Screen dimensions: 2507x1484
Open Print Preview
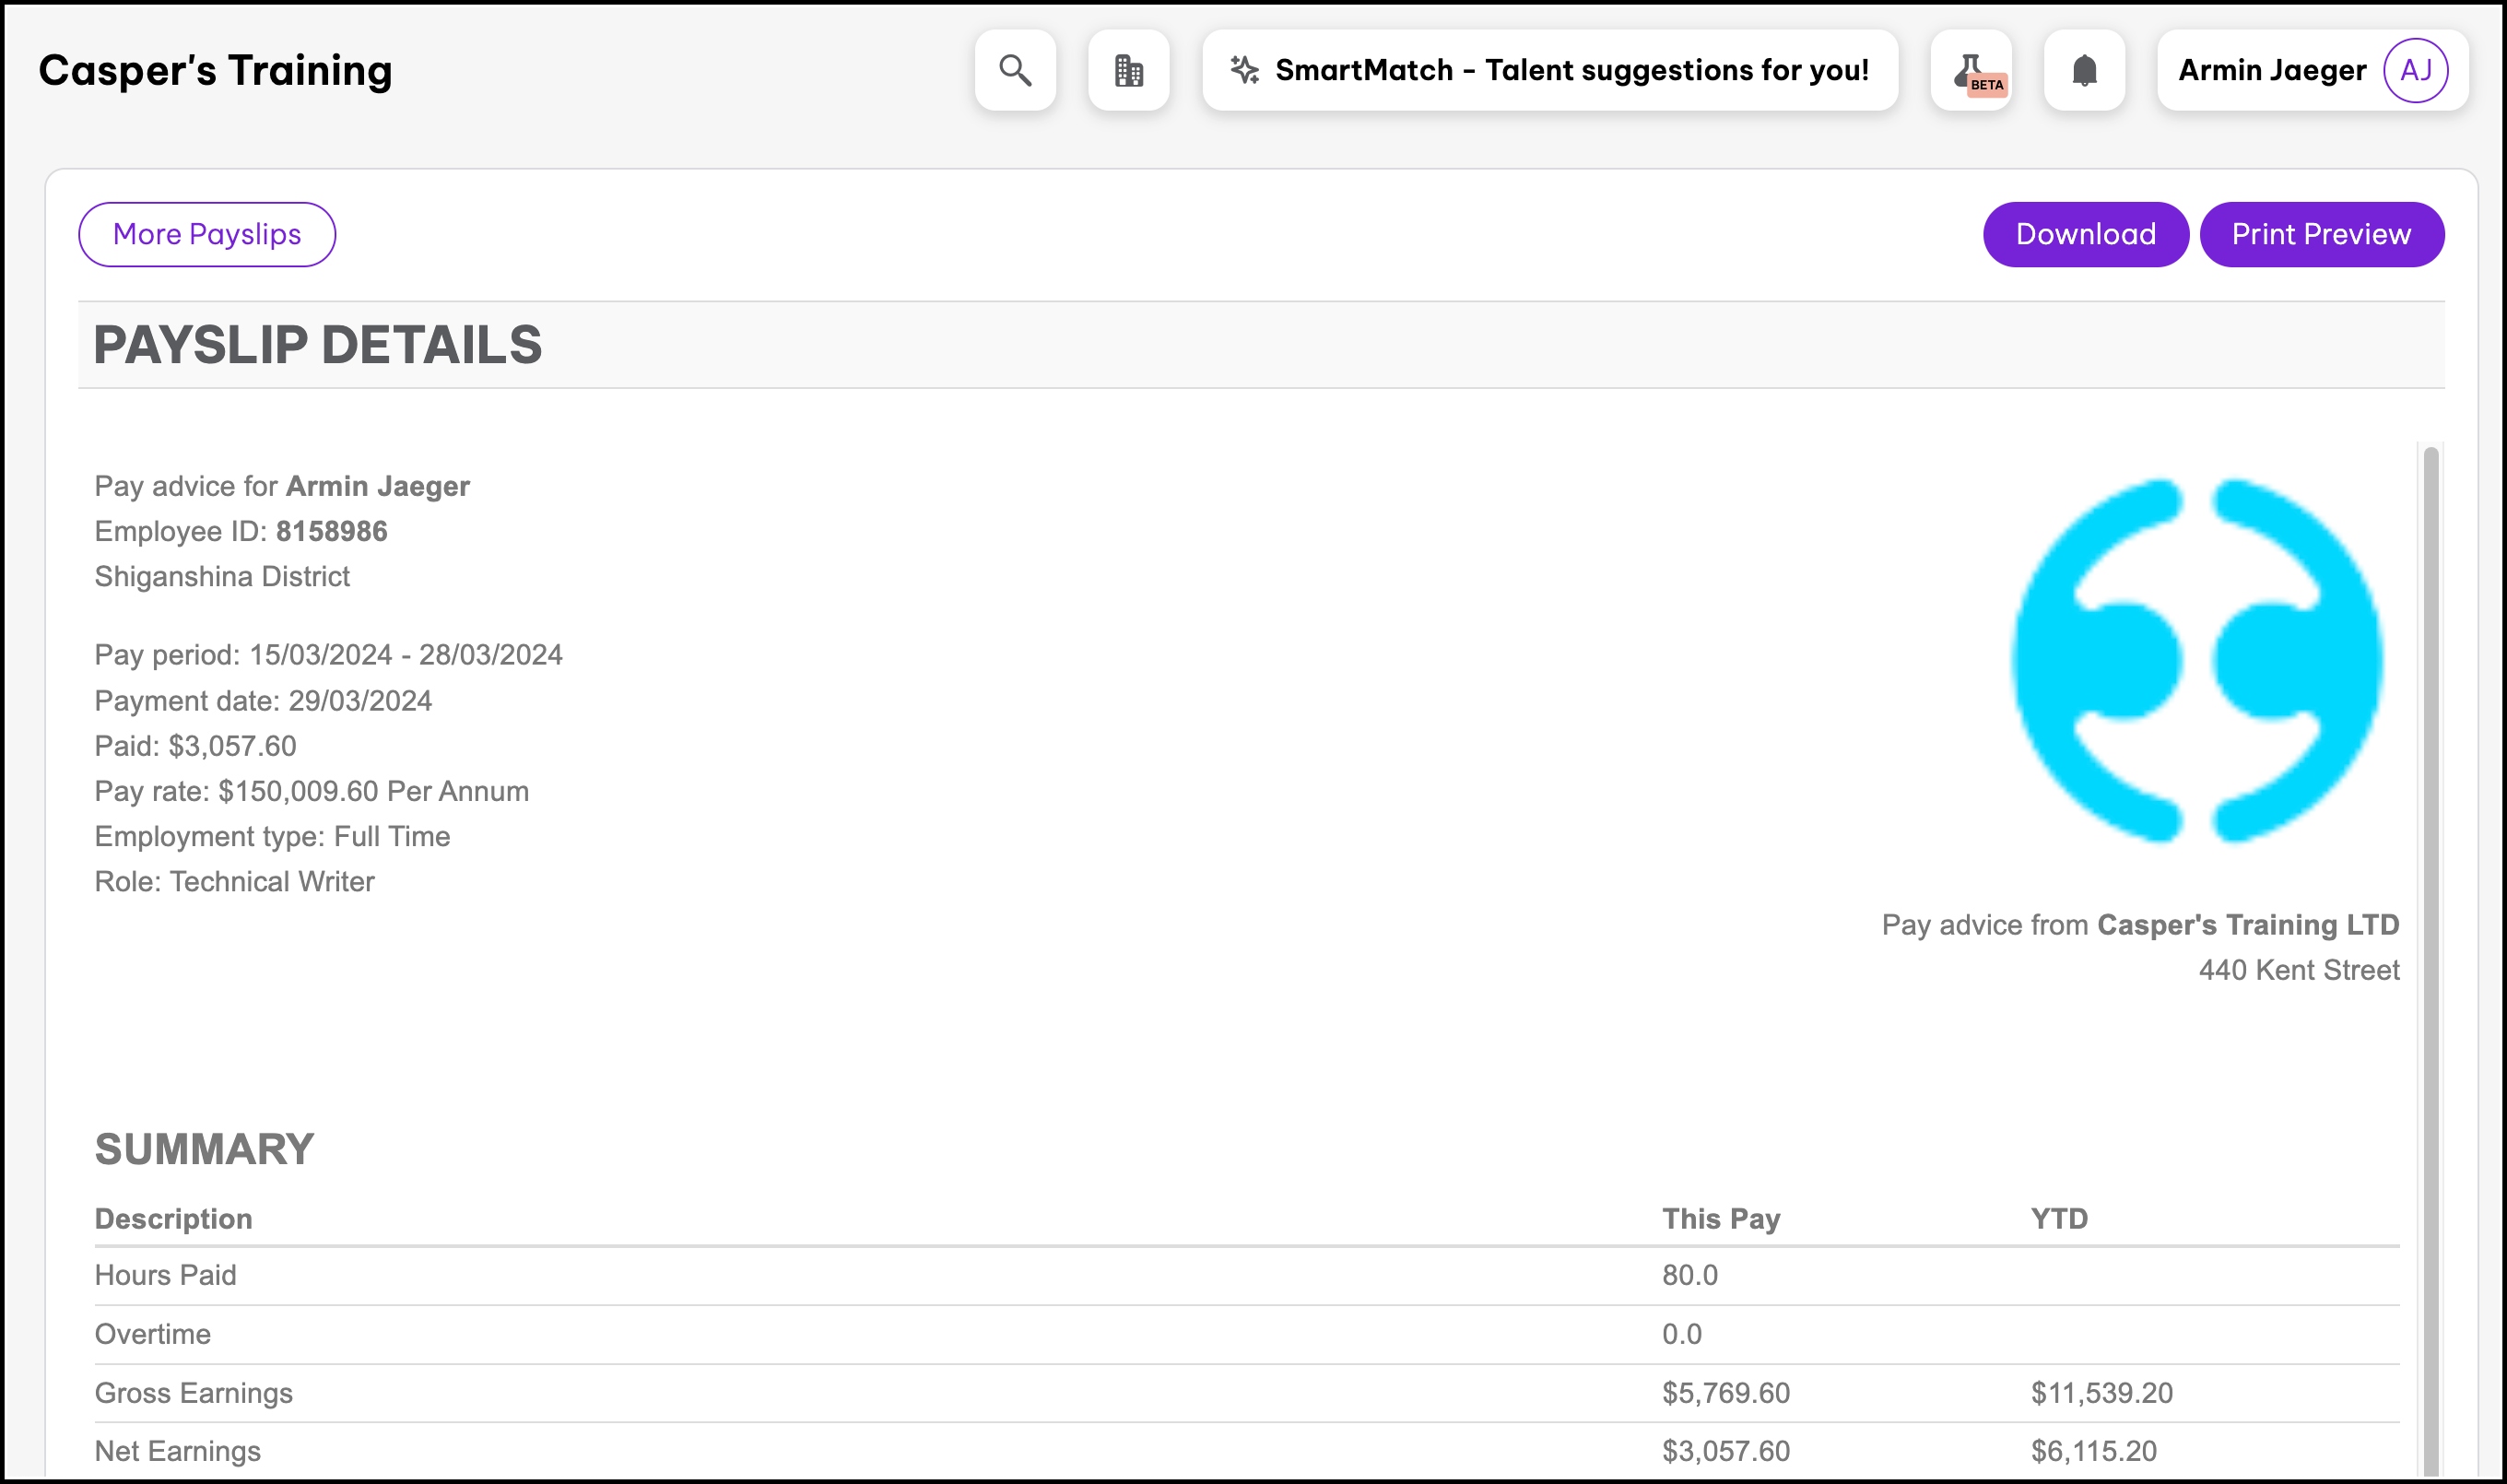[2321, 234]
